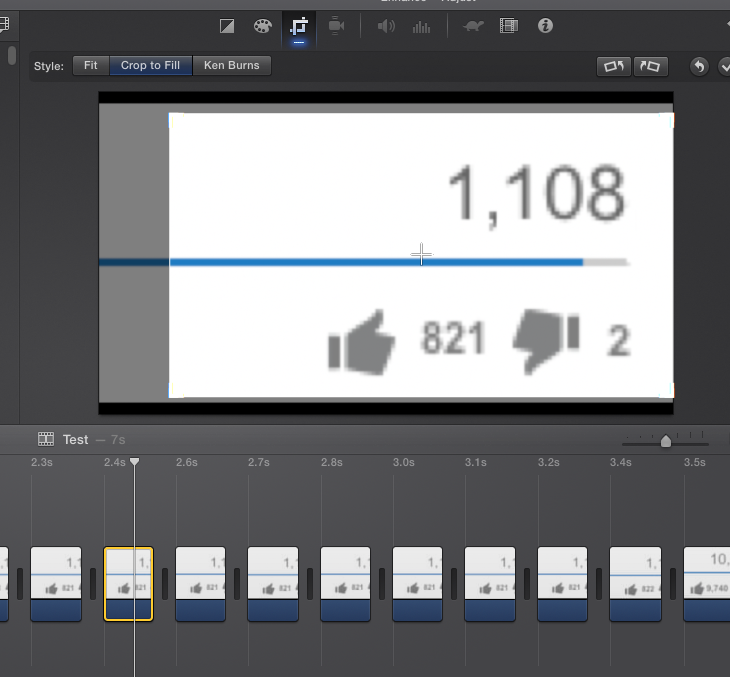Image resolution: width=730 pixels, height=677 pixels.
Task: Click the bottom-right crop corner handle
Action: click(667, 391)
